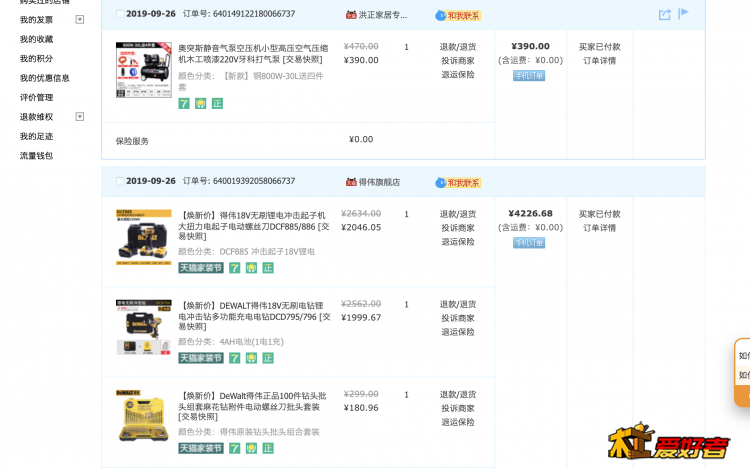Click 退款/退货 for air compressor item
750x469 pixels.
458,47
